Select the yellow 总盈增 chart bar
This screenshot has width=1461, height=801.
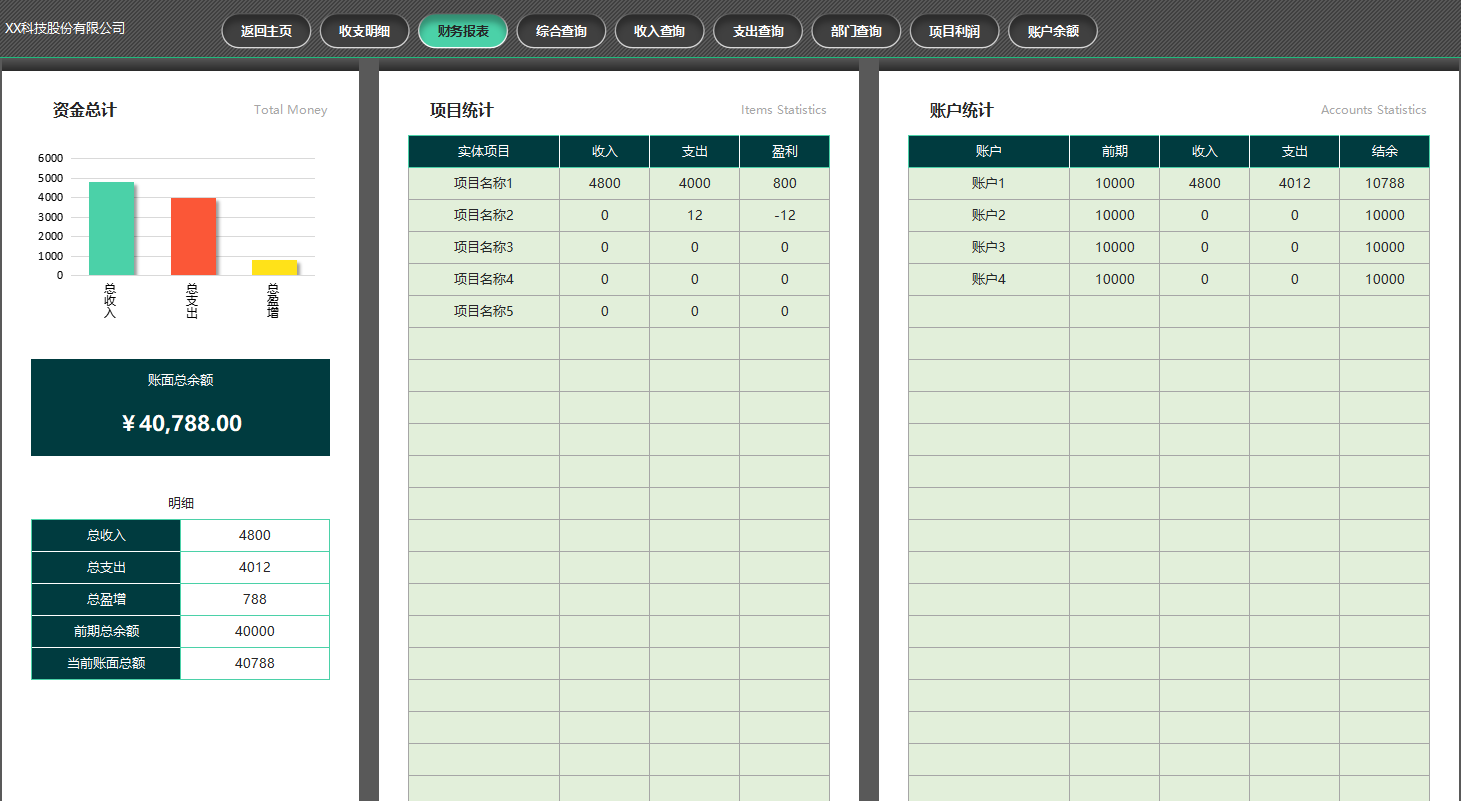coord(274,267)
